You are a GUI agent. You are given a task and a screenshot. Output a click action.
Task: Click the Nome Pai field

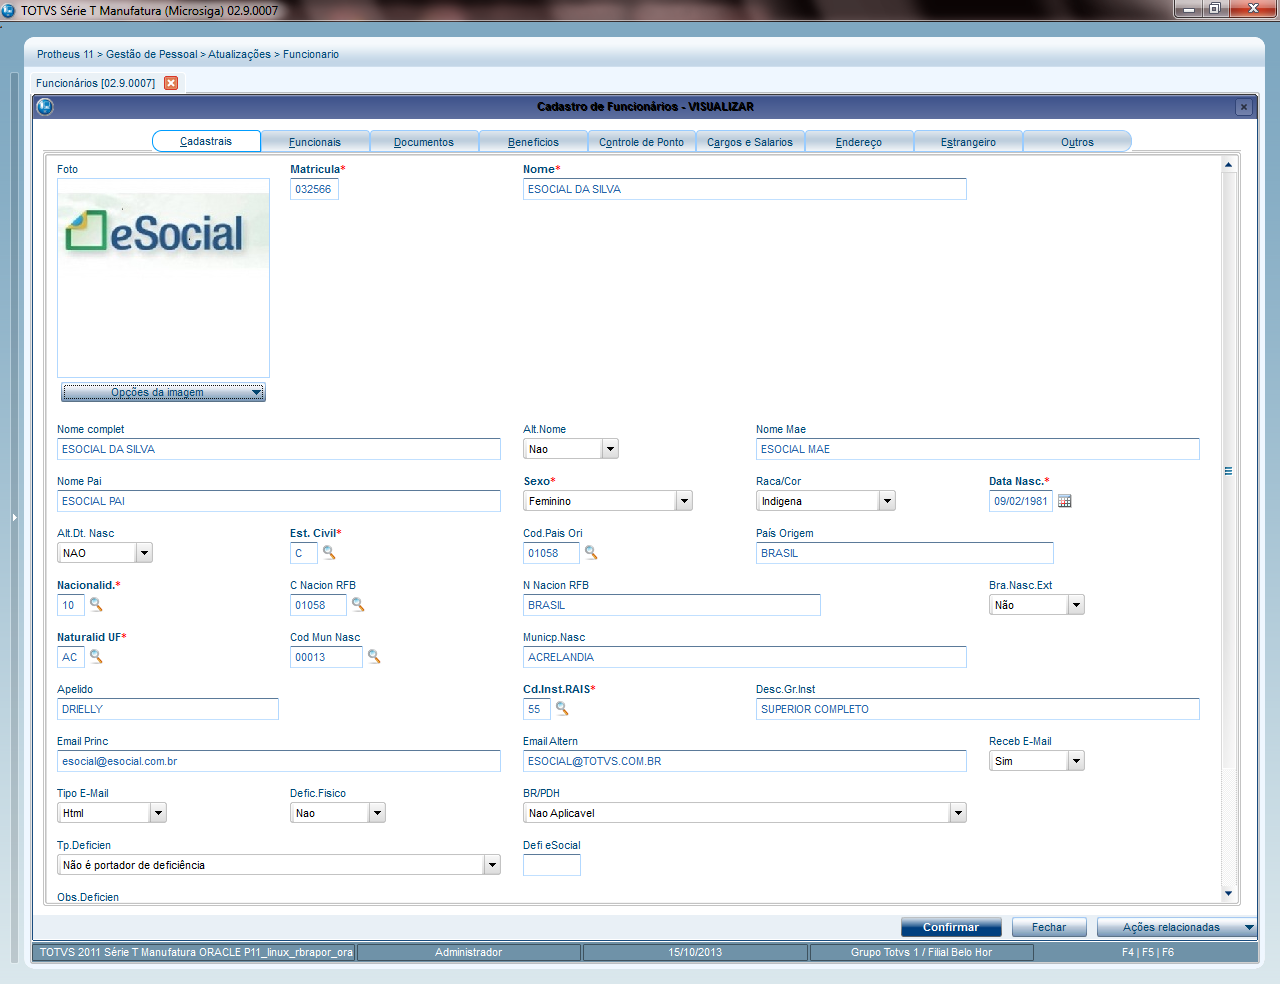[x=279, y=501]
